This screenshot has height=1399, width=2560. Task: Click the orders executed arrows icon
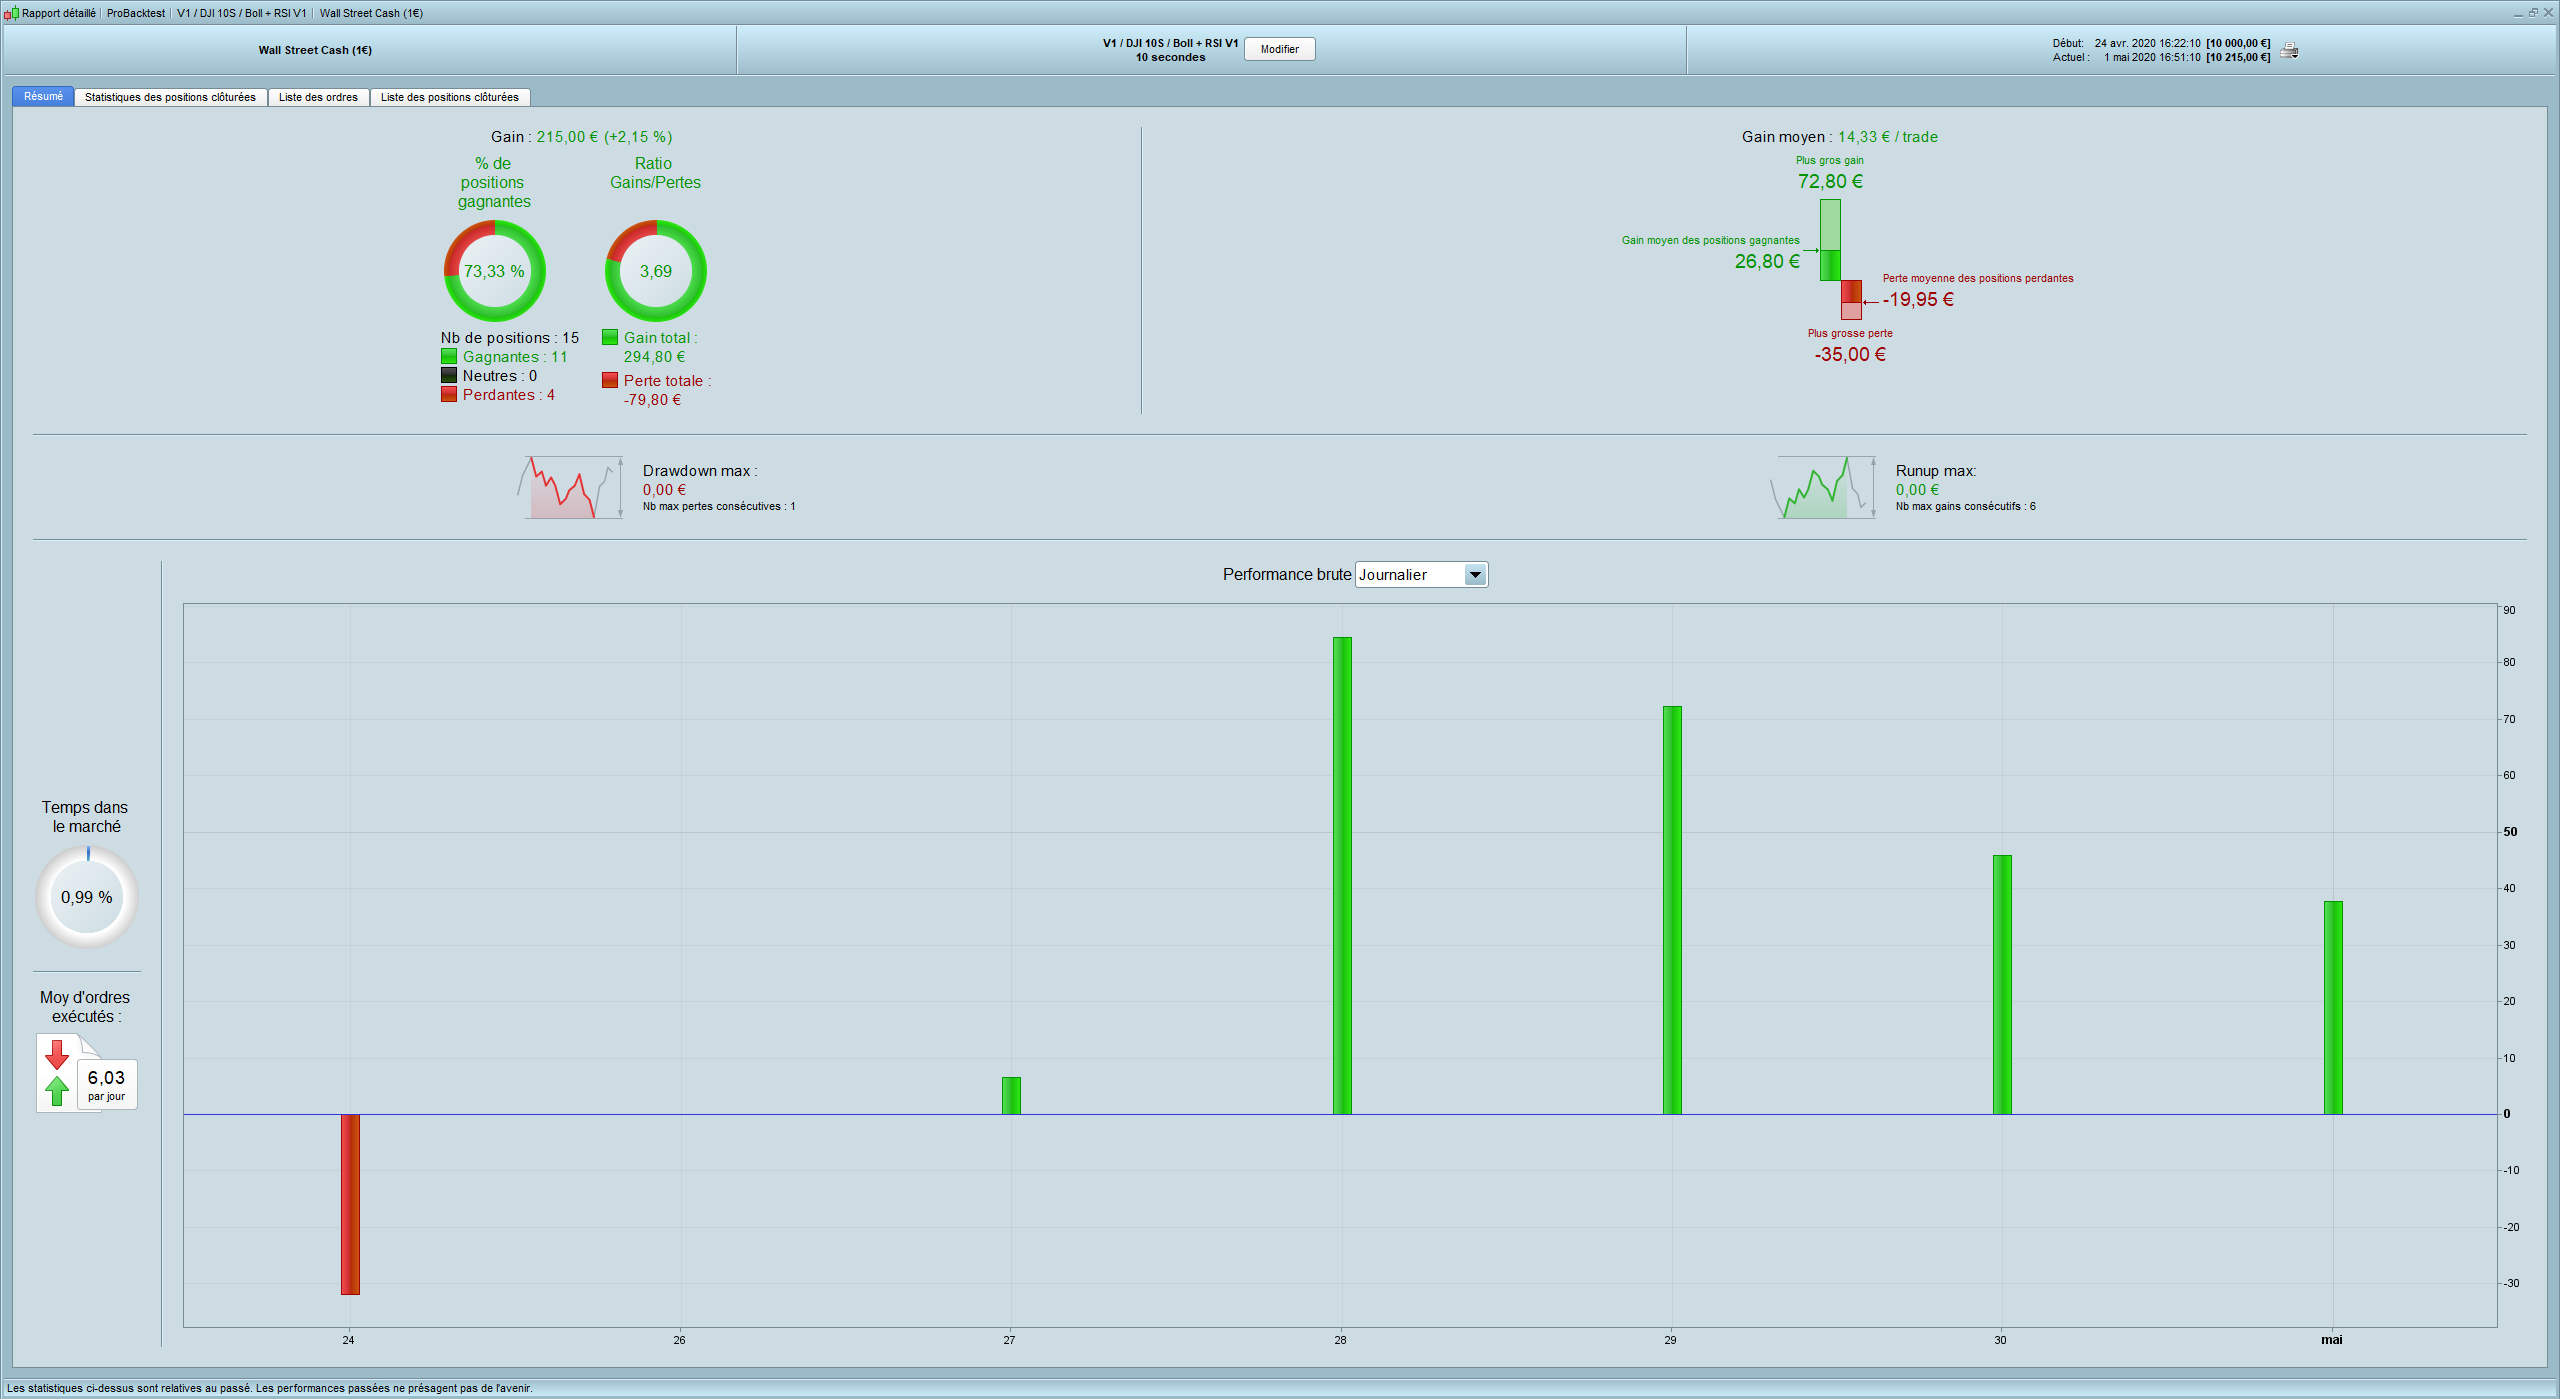[x=58, y=1073]
